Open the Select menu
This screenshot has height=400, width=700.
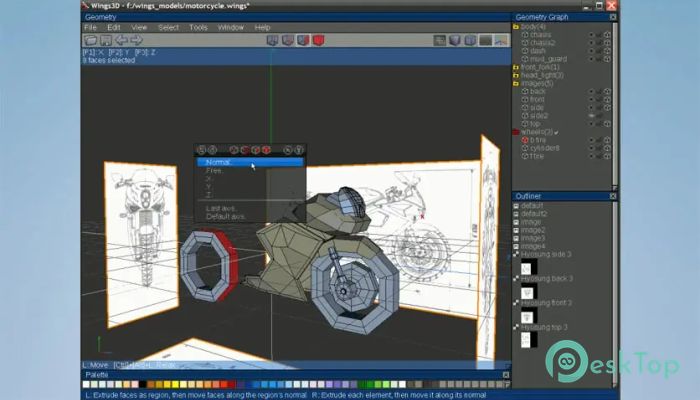point(168,27)
